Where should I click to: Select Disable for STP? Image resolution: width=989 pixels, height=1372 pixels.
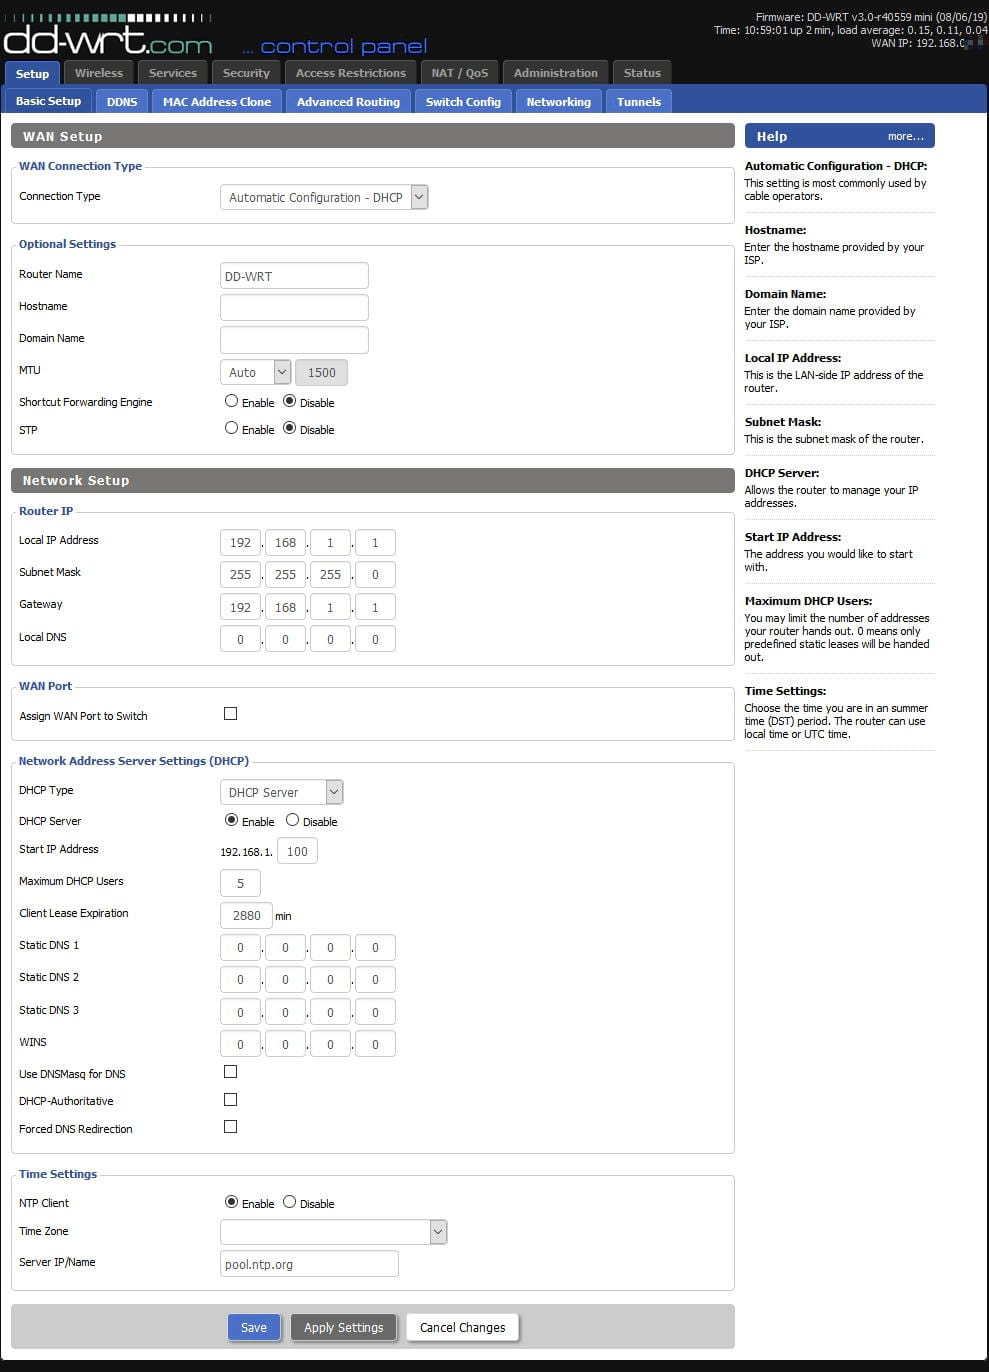(x=290, y=428)
